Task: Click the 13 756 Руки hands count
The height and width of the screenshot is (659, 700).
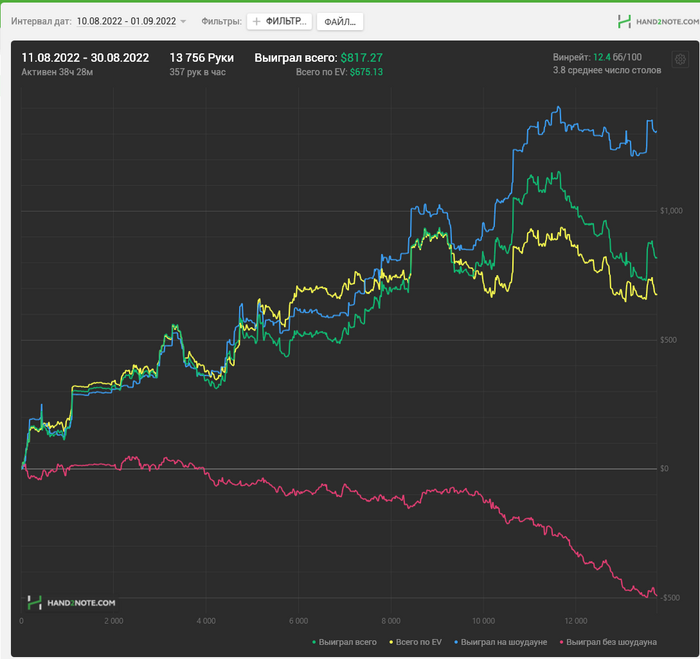Action: pyautogui.click(x=202, y=58)
